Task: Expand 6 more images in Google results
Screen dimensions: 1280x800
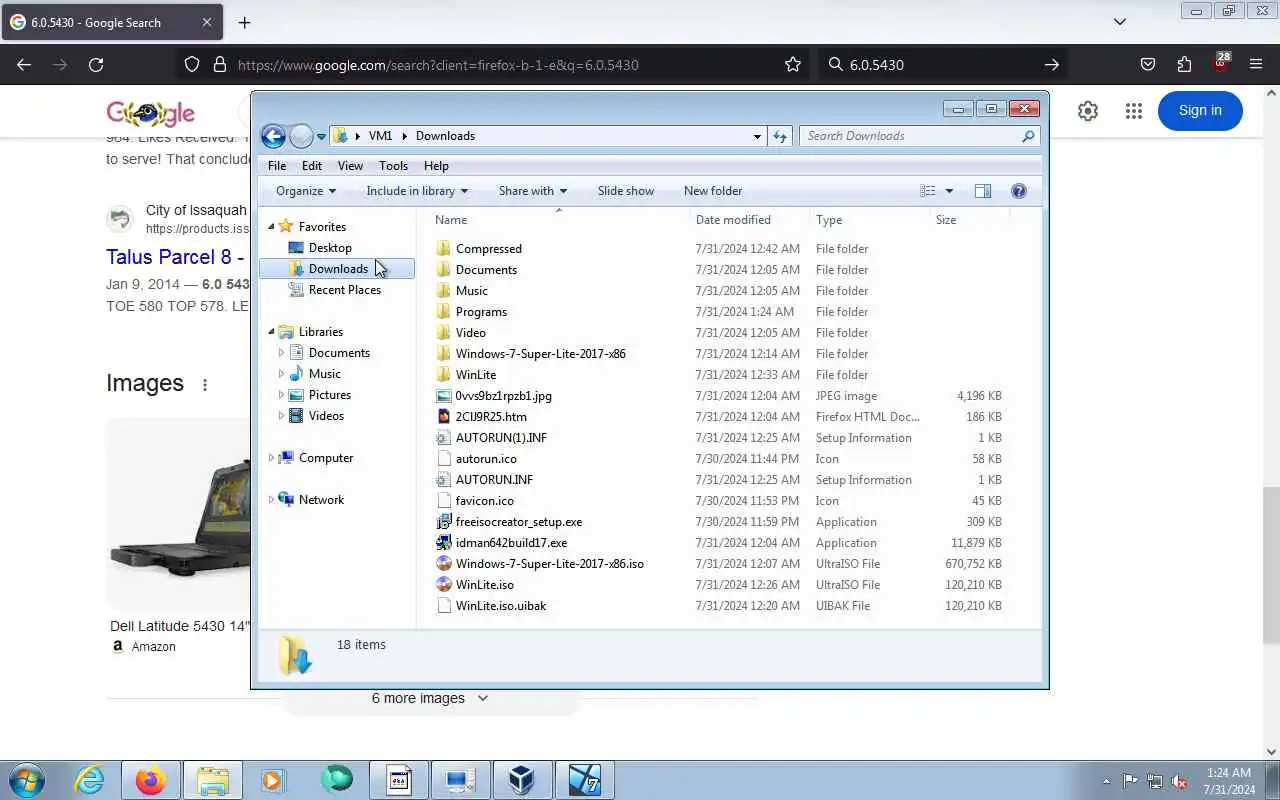Action: click(430, 698)
